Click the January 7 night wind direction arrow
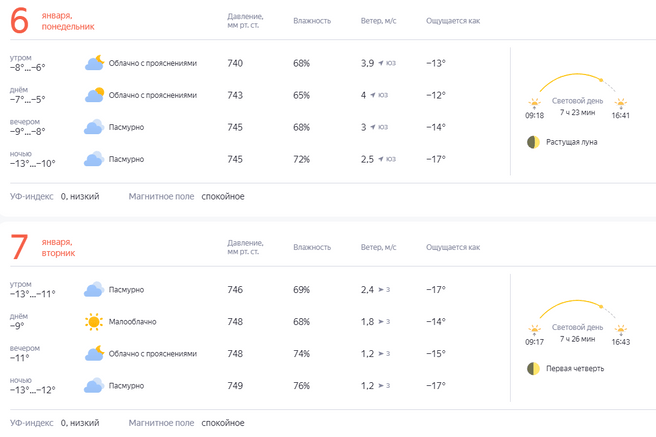The image size is (656, 437). [381, 386]
